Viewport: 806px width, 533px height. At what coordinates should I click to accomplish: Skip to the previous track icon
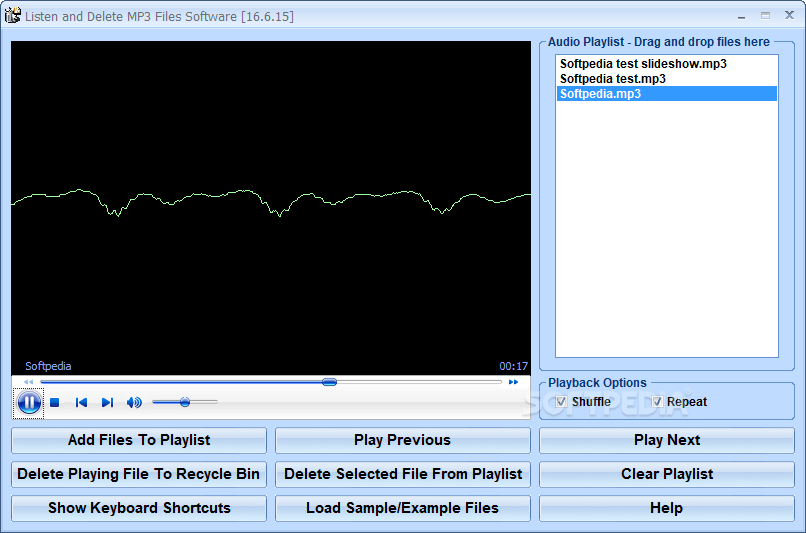[x=81, y=402]
